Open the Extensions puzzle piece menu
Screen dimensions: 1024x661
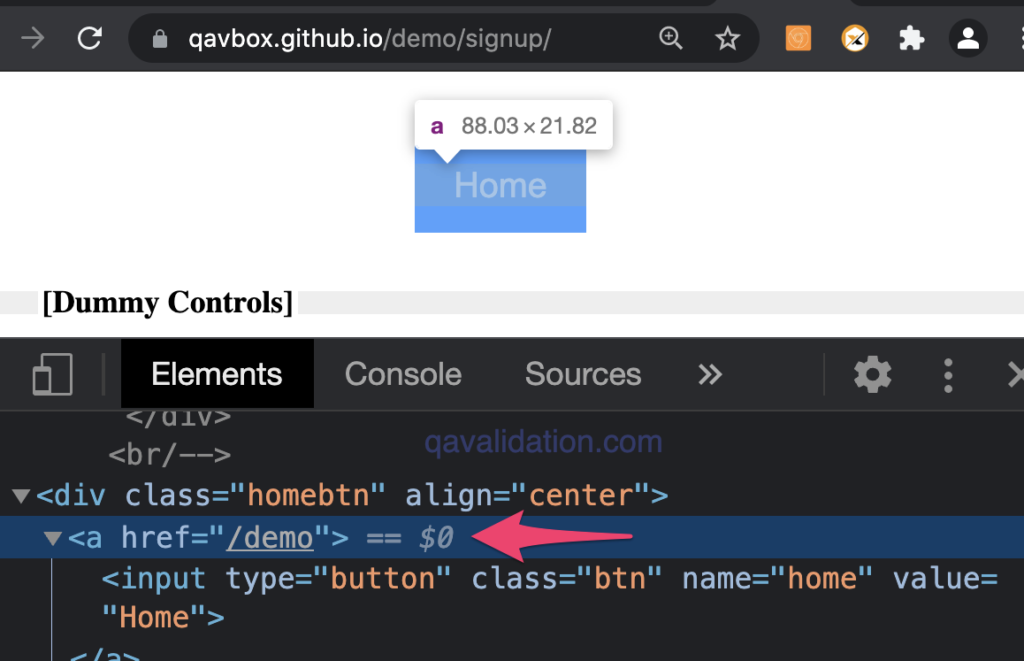tap(911, 39)
